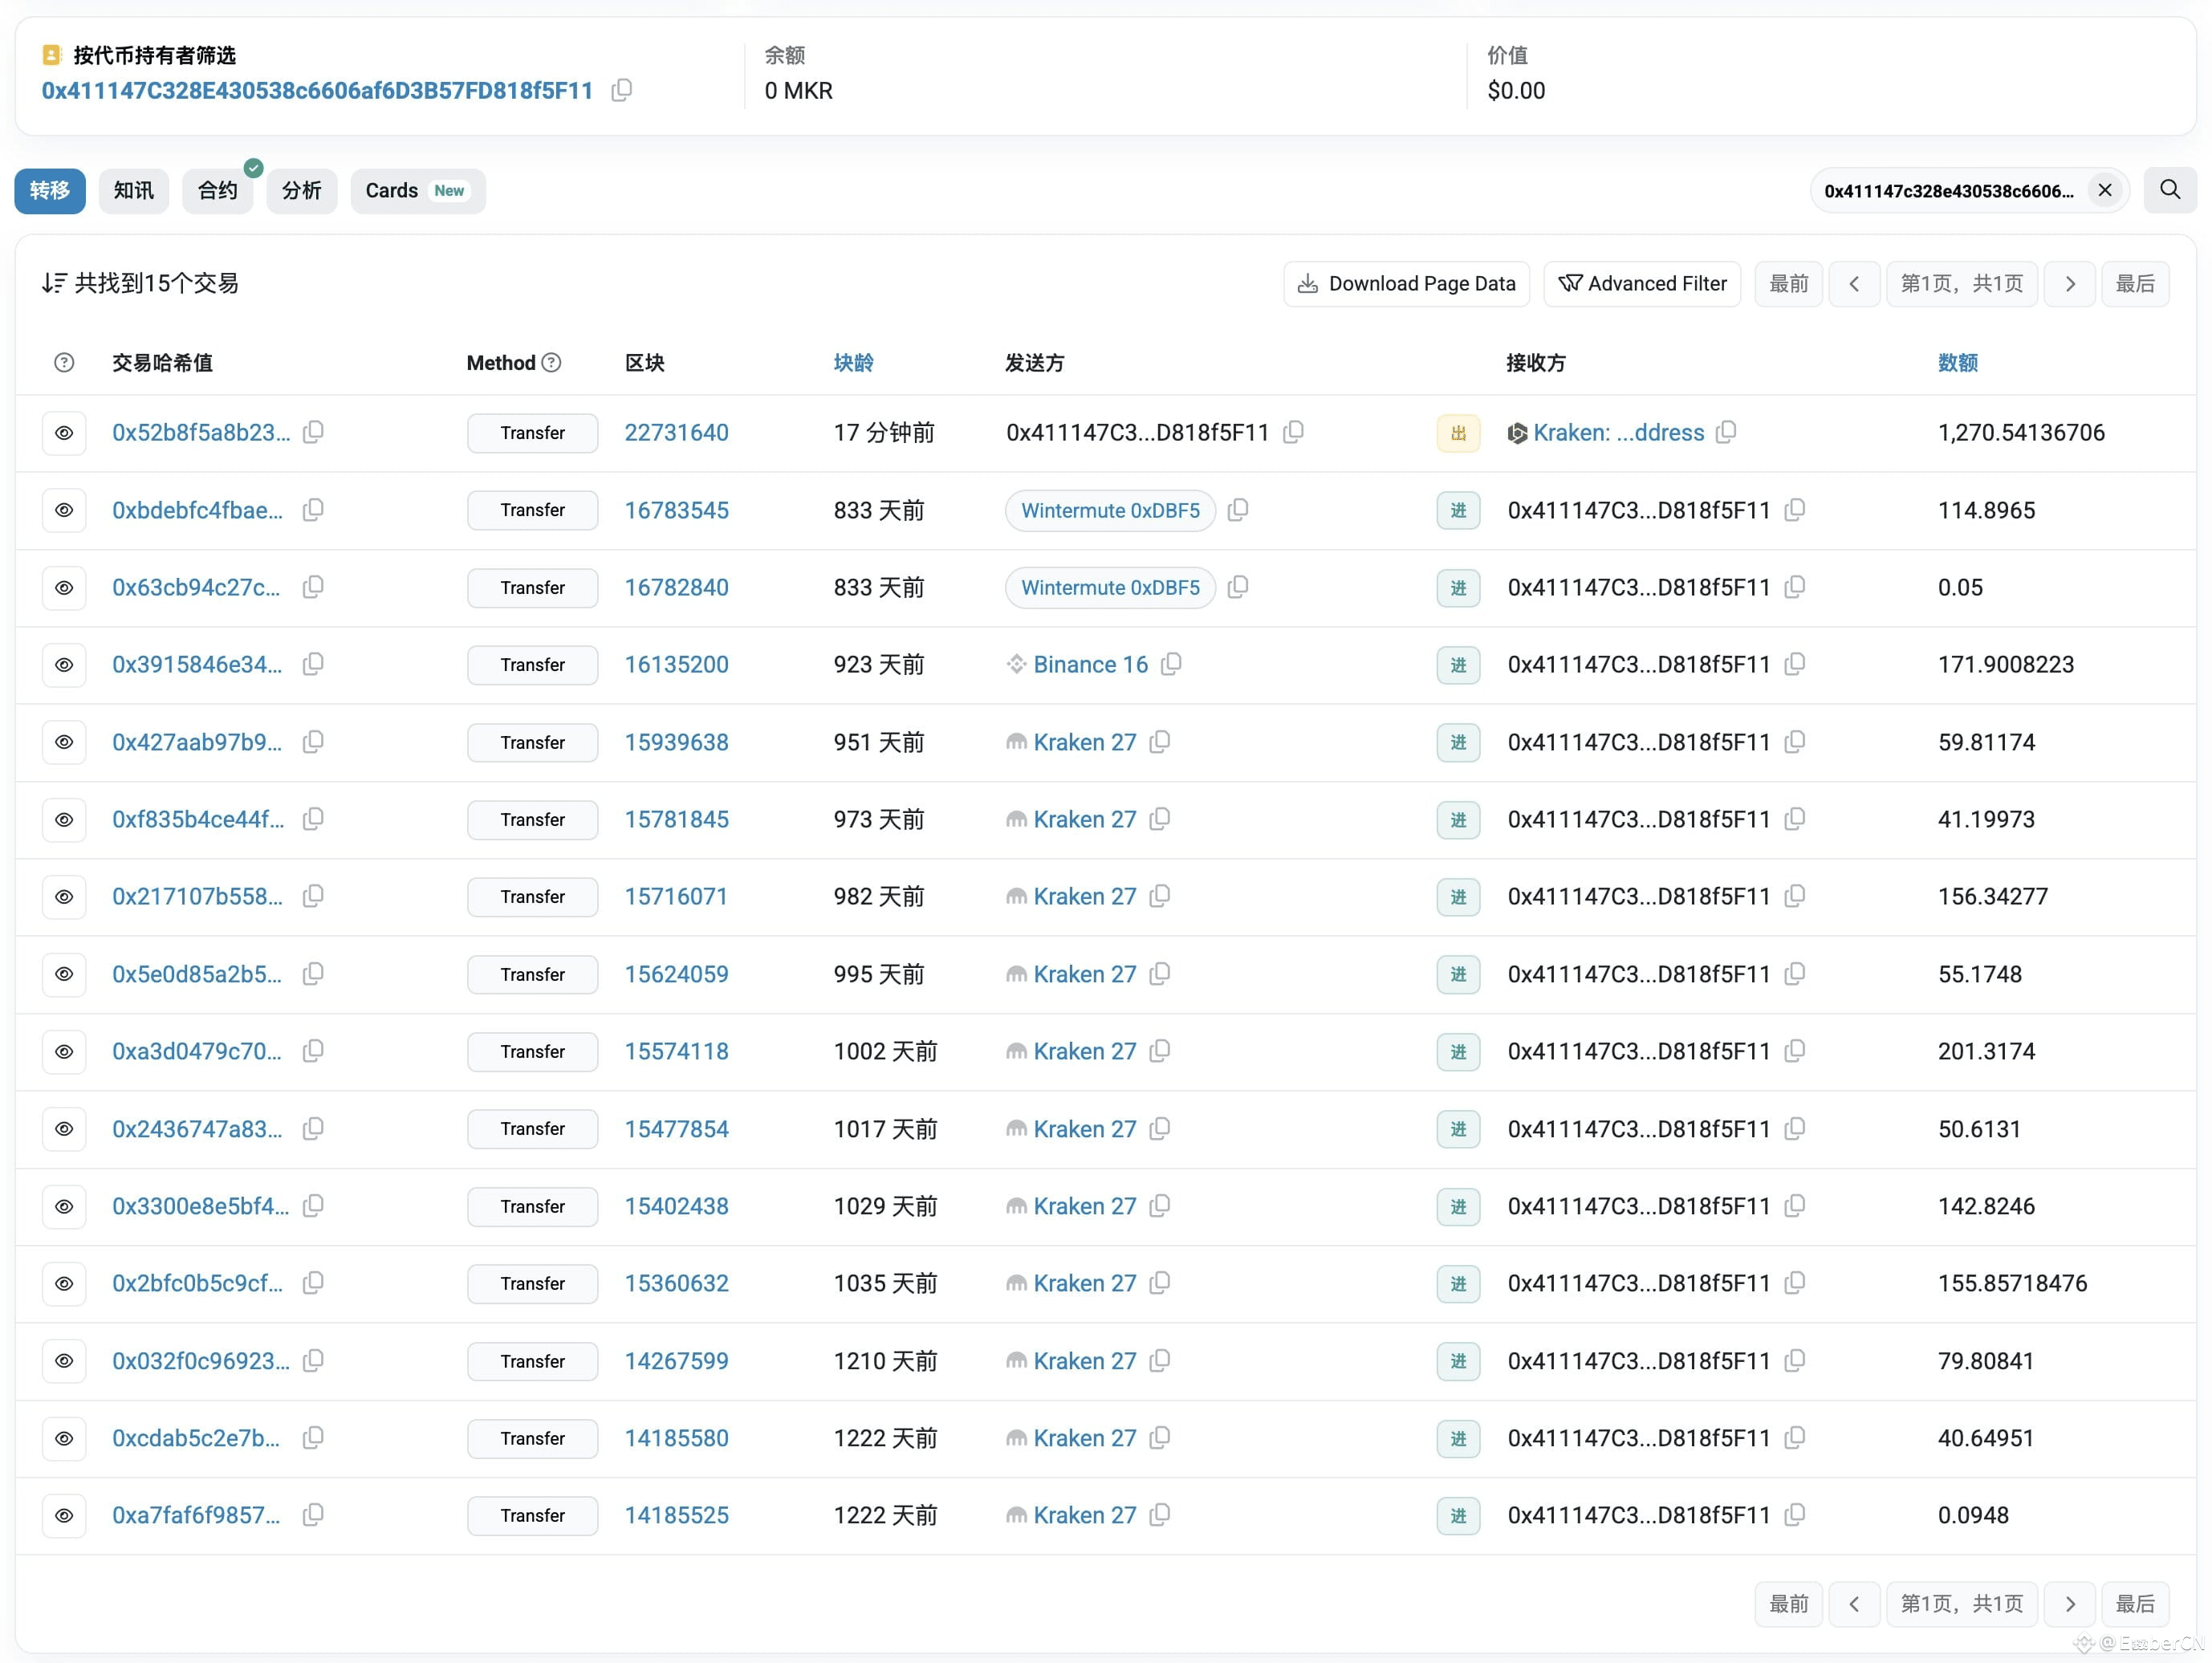Screen dimensions: 2212x1663
Task: Open block 22731640 link
Action: click(x=677, y=433)
